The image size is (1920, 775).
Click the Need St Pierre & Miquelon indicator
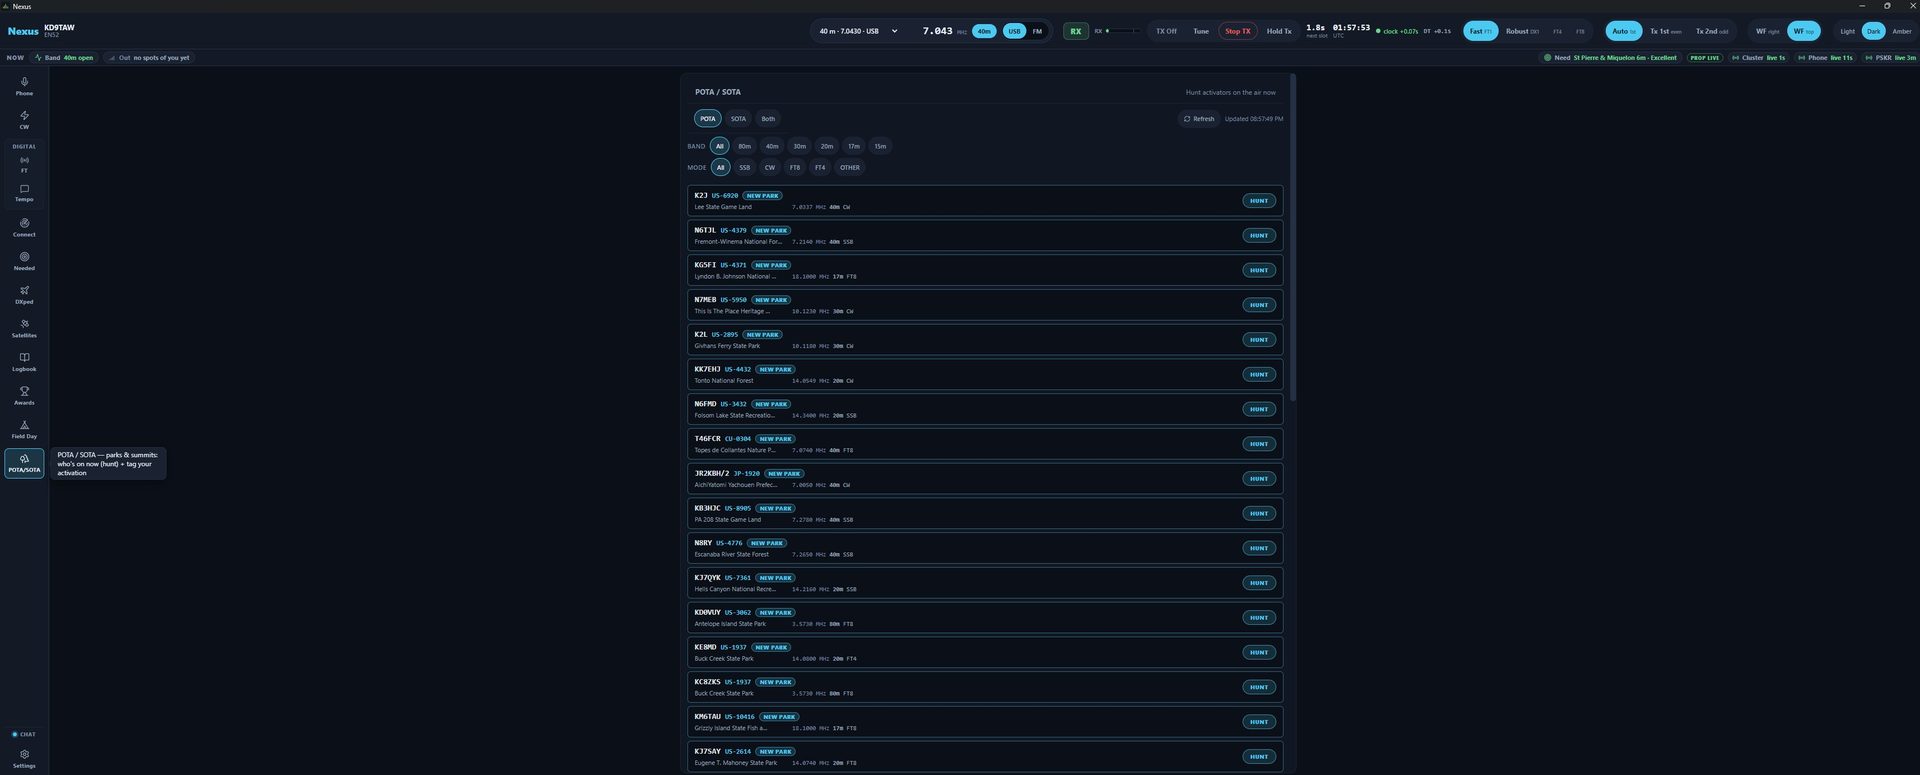(1610, 58)
